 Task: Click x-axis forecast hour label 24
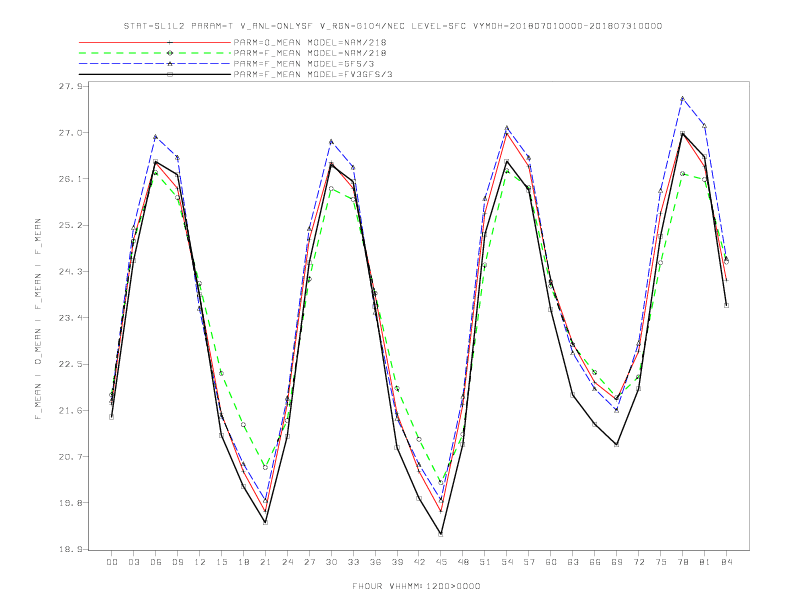(287, 562)
